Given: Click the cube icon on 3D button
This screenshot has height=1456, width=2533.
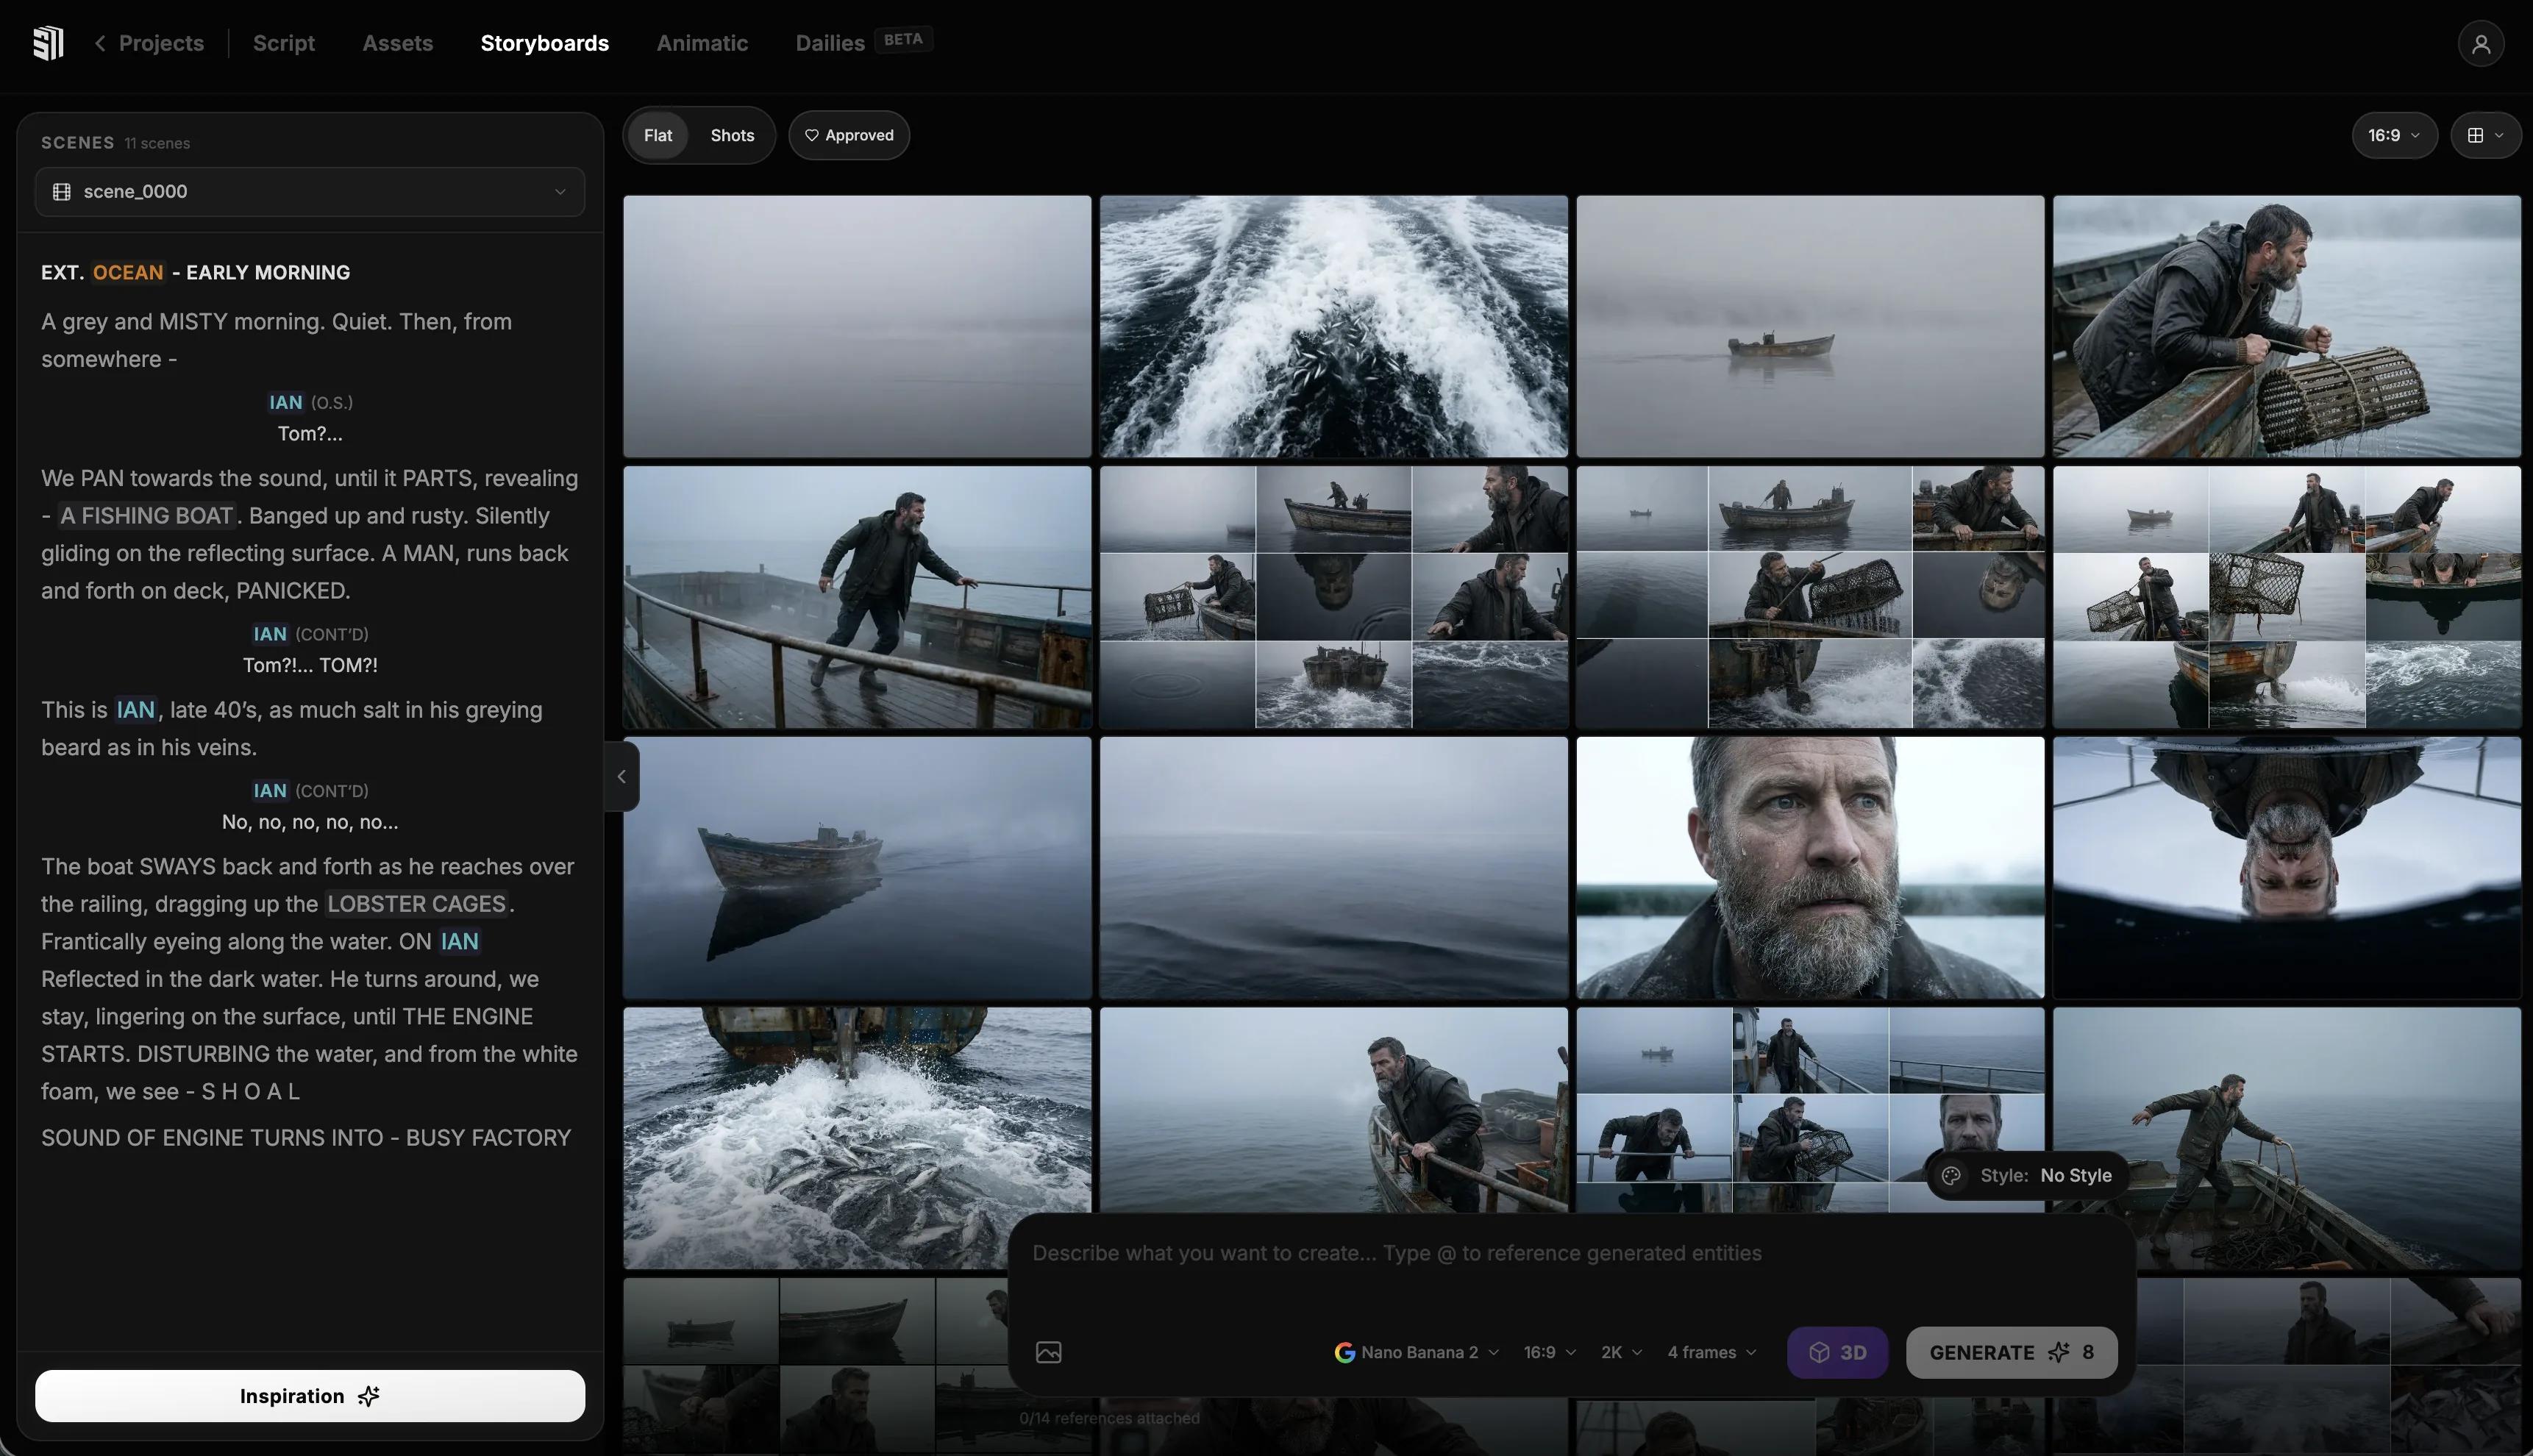Looking at the screenshot, I should [1819, 1353].
